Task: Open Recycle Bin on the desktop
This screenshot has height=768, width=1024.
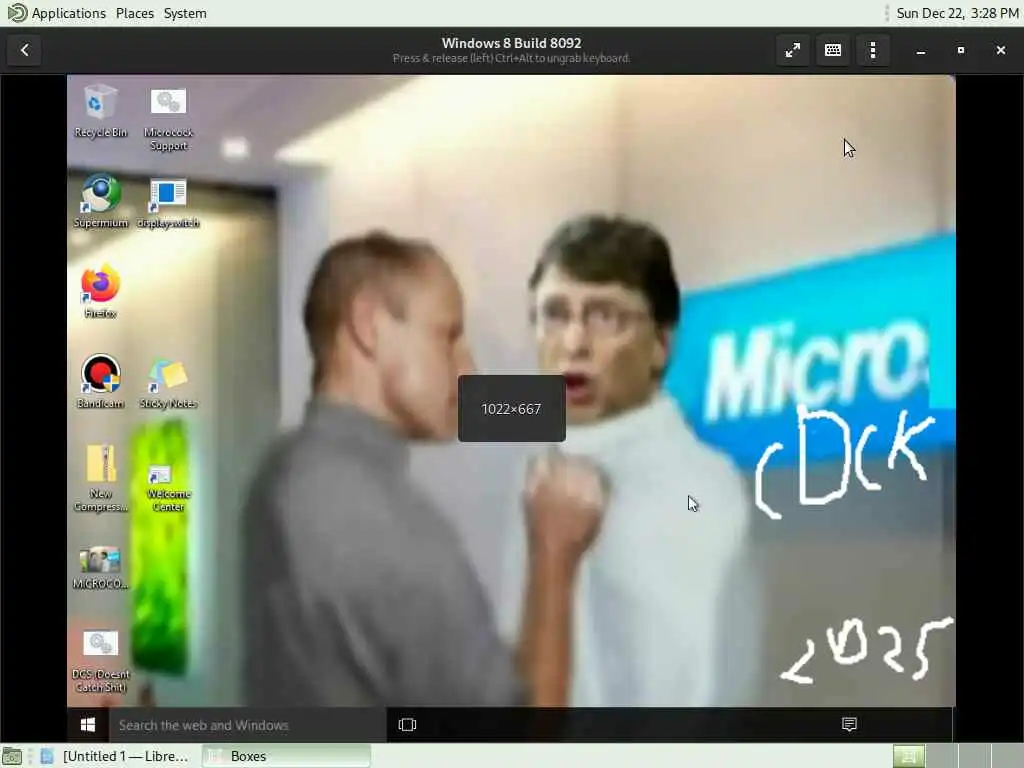Action: point(100,112)
